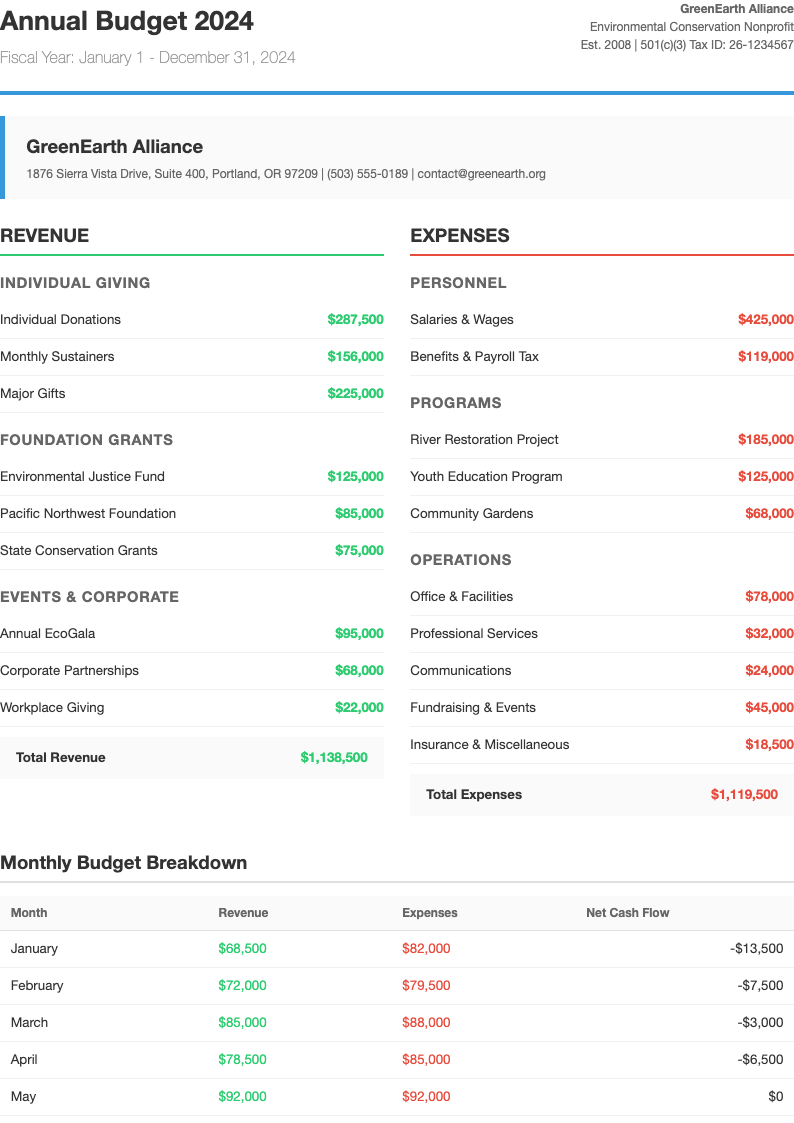Click the Total Expenses value $1,119,500
Viewport: 794px width, 1123px height.
pyautogui.click(x=744, y=794)
